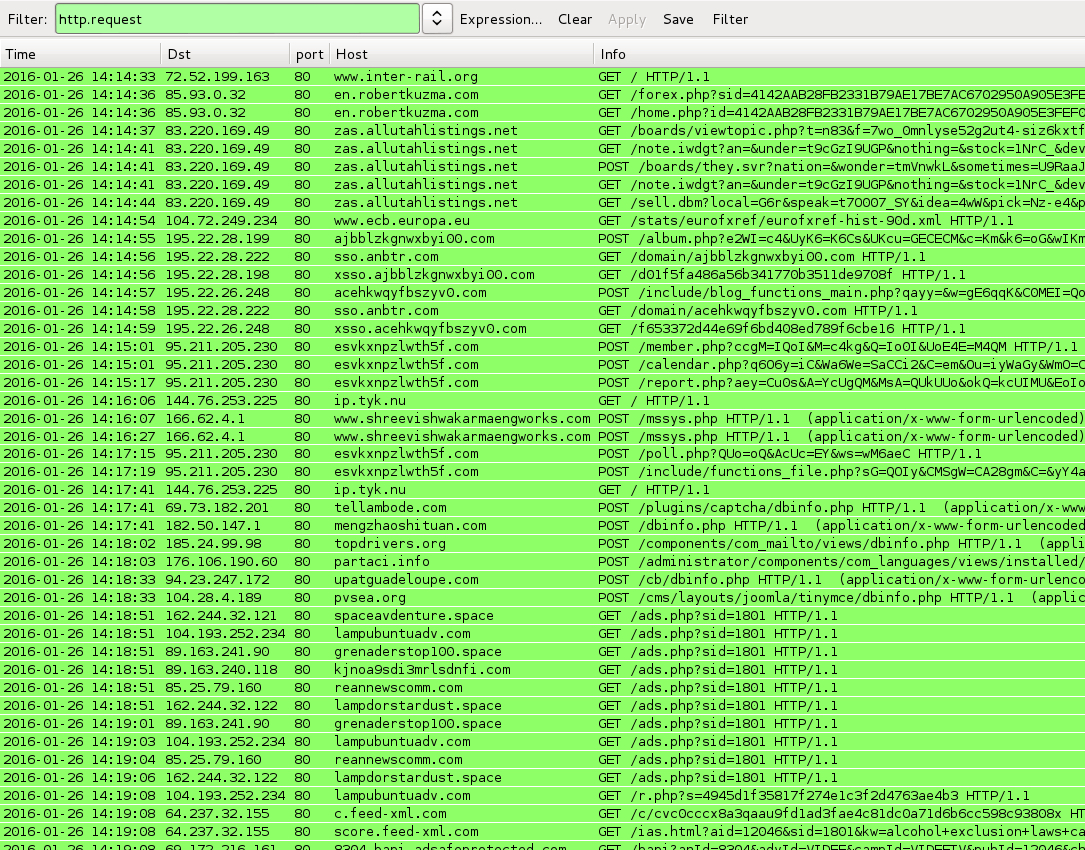Select the tellambode.com POST row
Viewport: 1085px width, 850px height.
click(x=390, y=508)
